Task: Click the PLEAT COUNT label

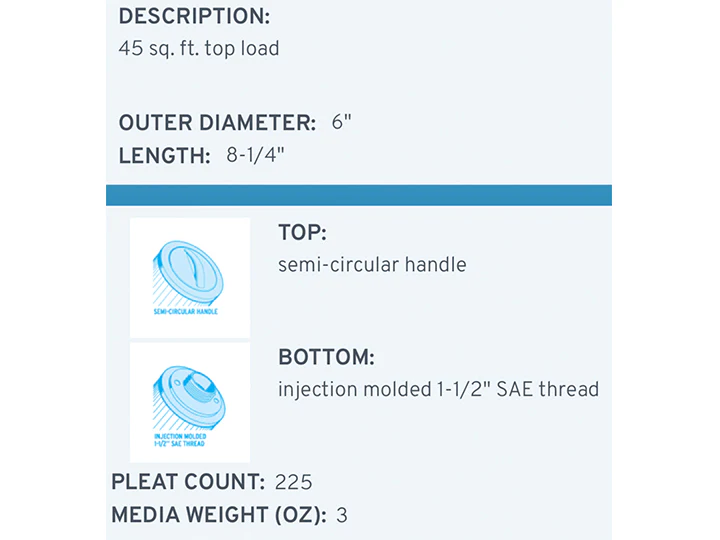Action: coord(188,482)
